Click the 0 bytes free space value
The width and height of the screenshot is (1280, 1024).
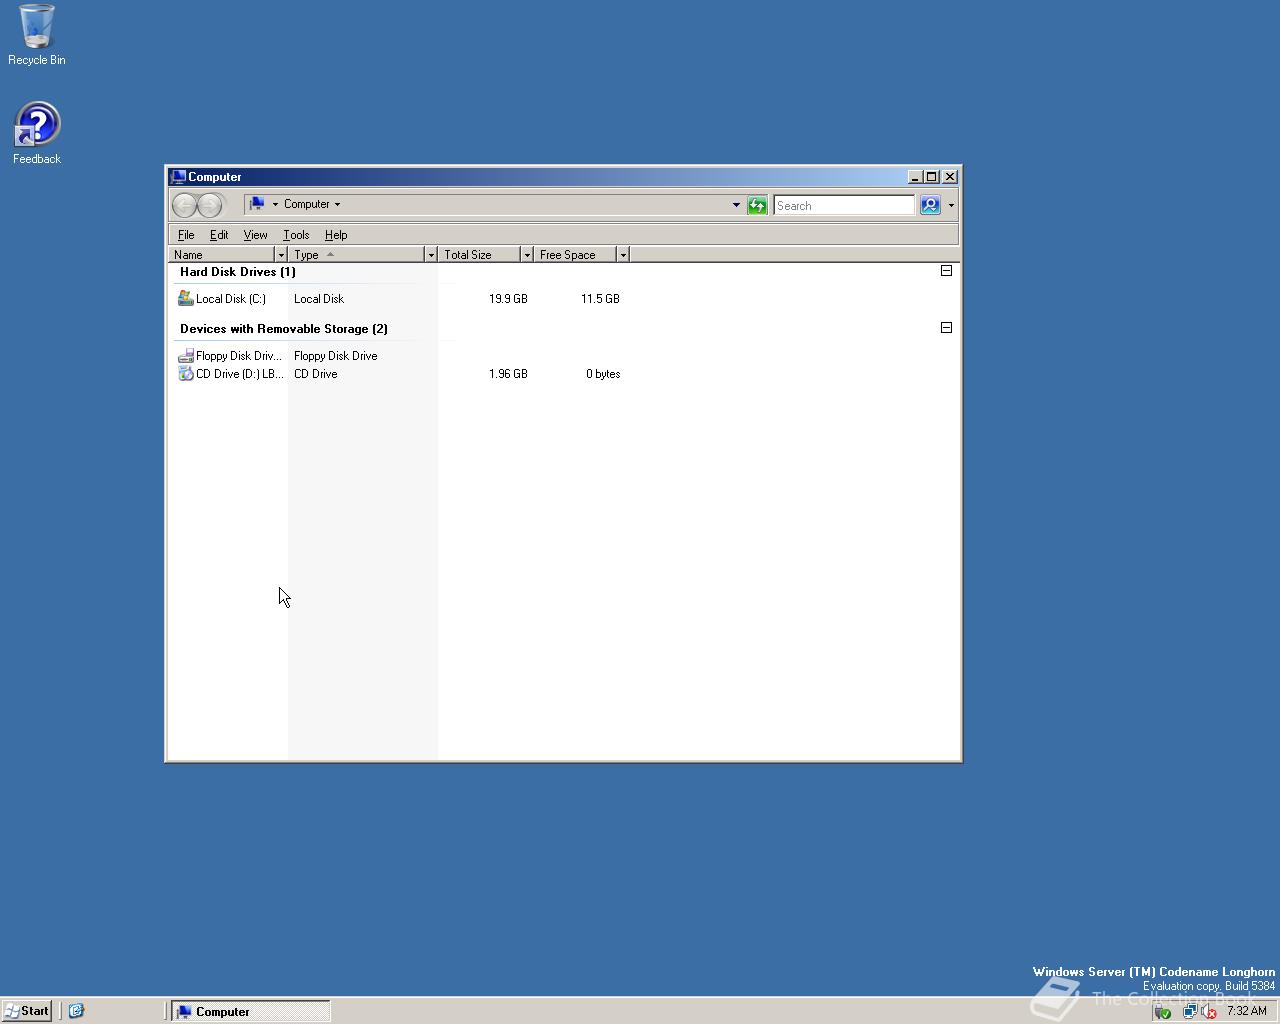603,374
